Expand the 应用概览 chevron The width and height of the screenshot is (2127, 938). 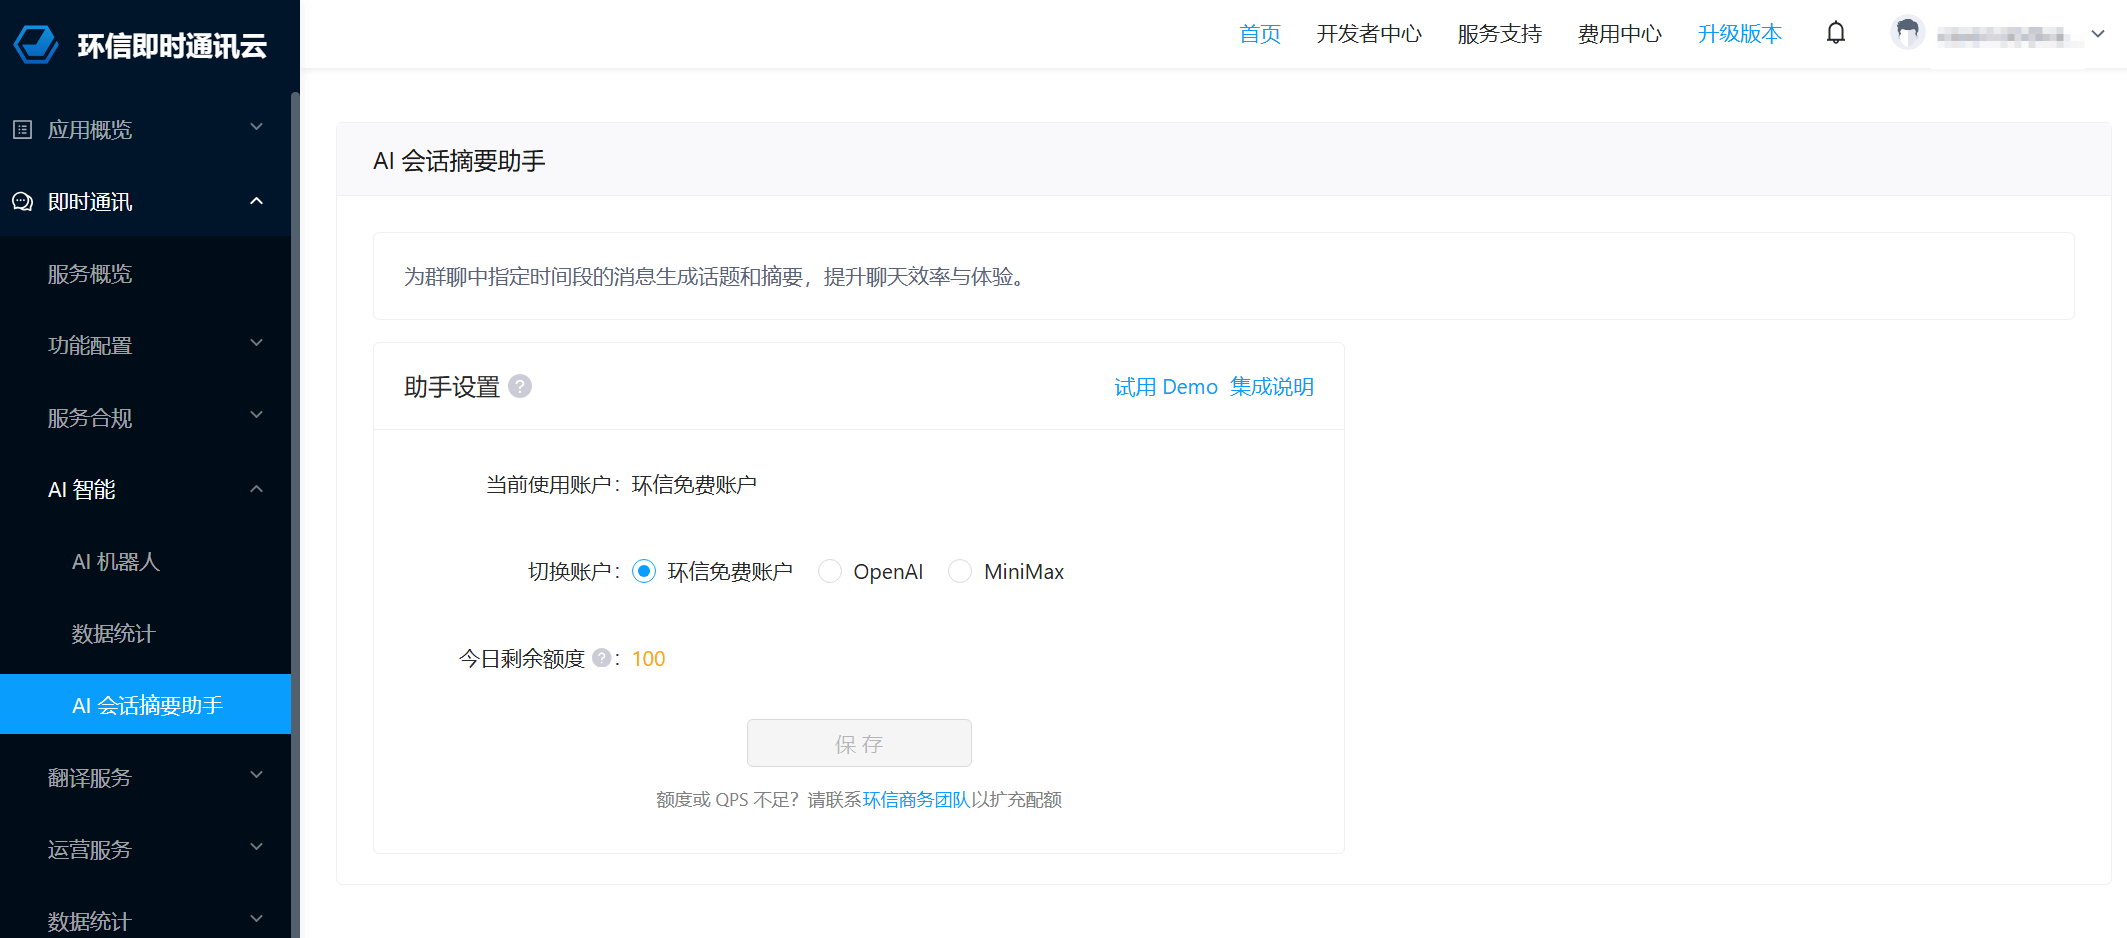(256, 127)
